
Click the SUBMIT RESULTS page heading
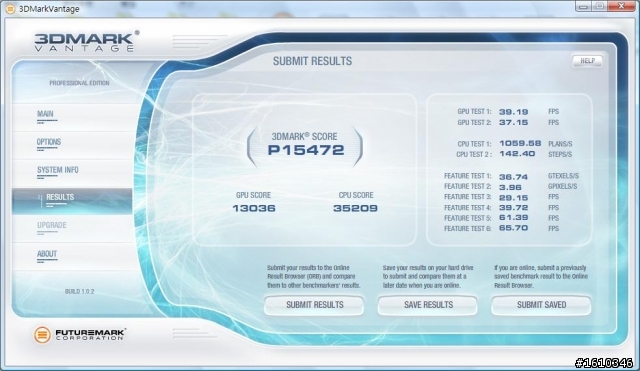pyautogui.click(x=312, y=61)
